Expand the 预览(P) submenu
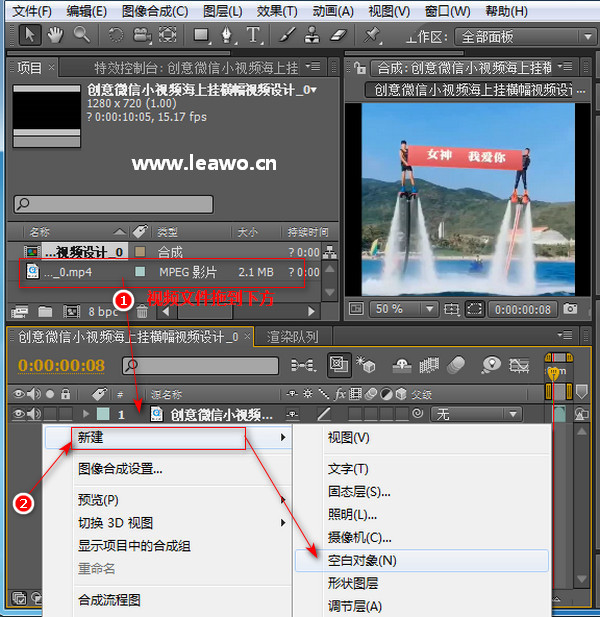600x617 pixels. coord(168,500)
